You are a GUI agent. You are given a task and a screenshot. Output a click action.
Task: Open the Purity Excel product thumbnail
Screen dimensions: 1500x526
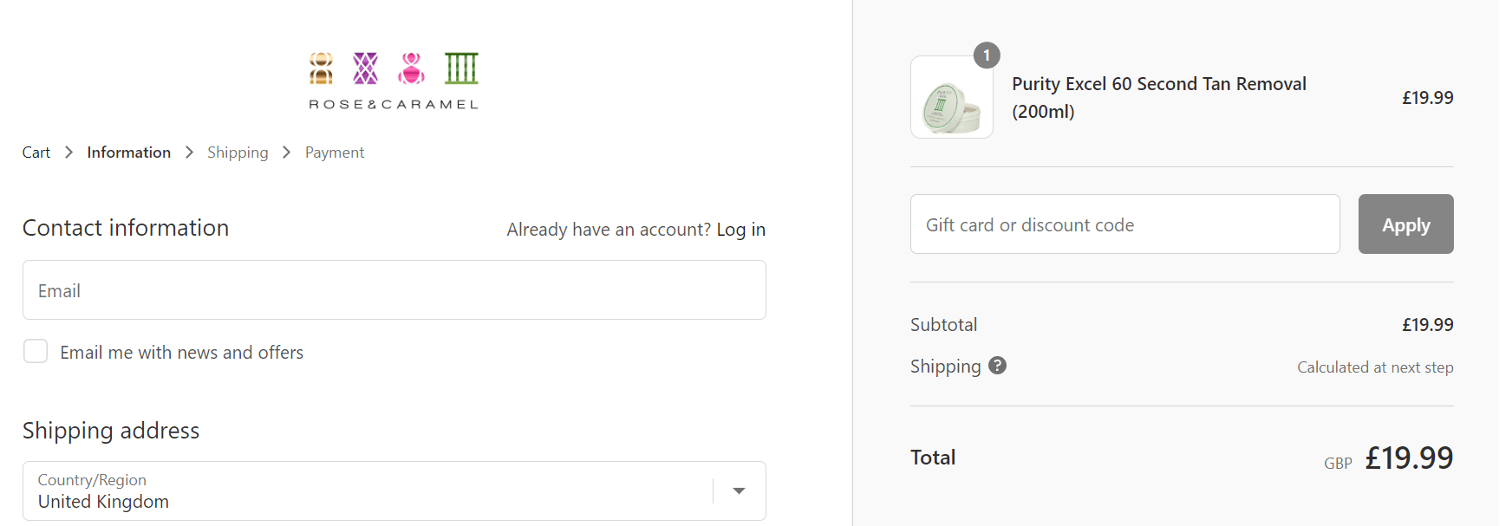pos(952,97)
